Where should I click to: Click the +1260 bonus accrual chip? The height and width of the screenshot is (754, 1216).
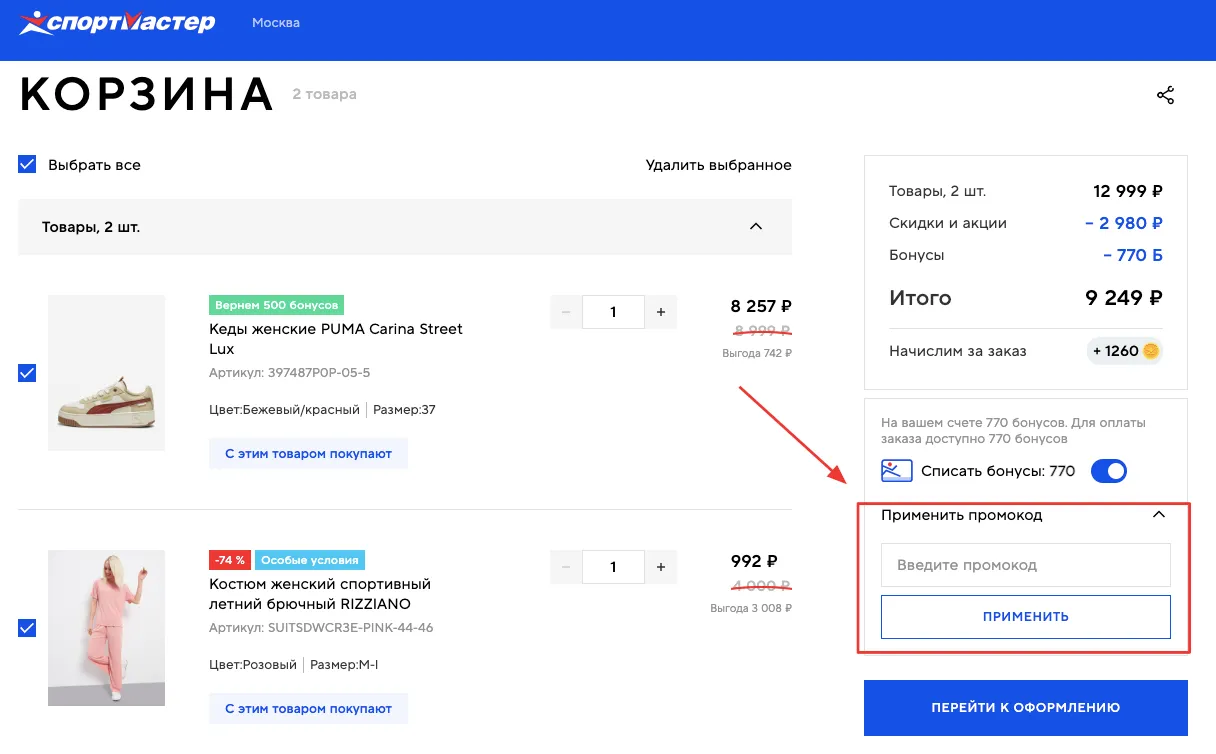[x=1125, y=351]
